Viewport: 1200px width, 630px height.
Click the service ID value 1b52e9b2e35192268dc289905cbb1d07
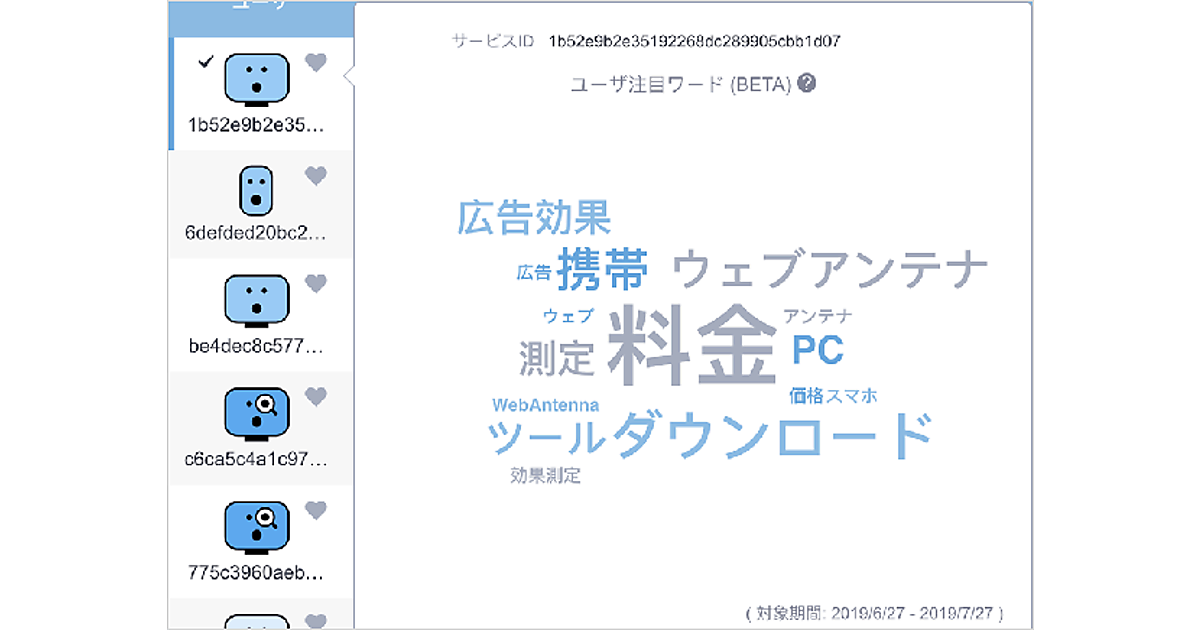pyautogui.click(x=694, y=42)
